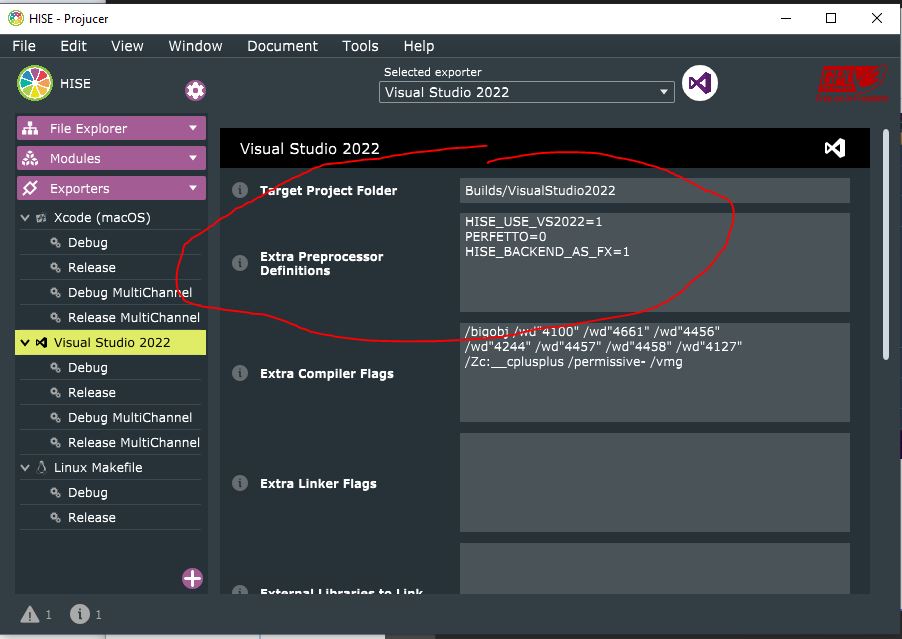Launch project in Visual Studio IDE icon
The image size is (902, 639).
[x=700, y=83]
